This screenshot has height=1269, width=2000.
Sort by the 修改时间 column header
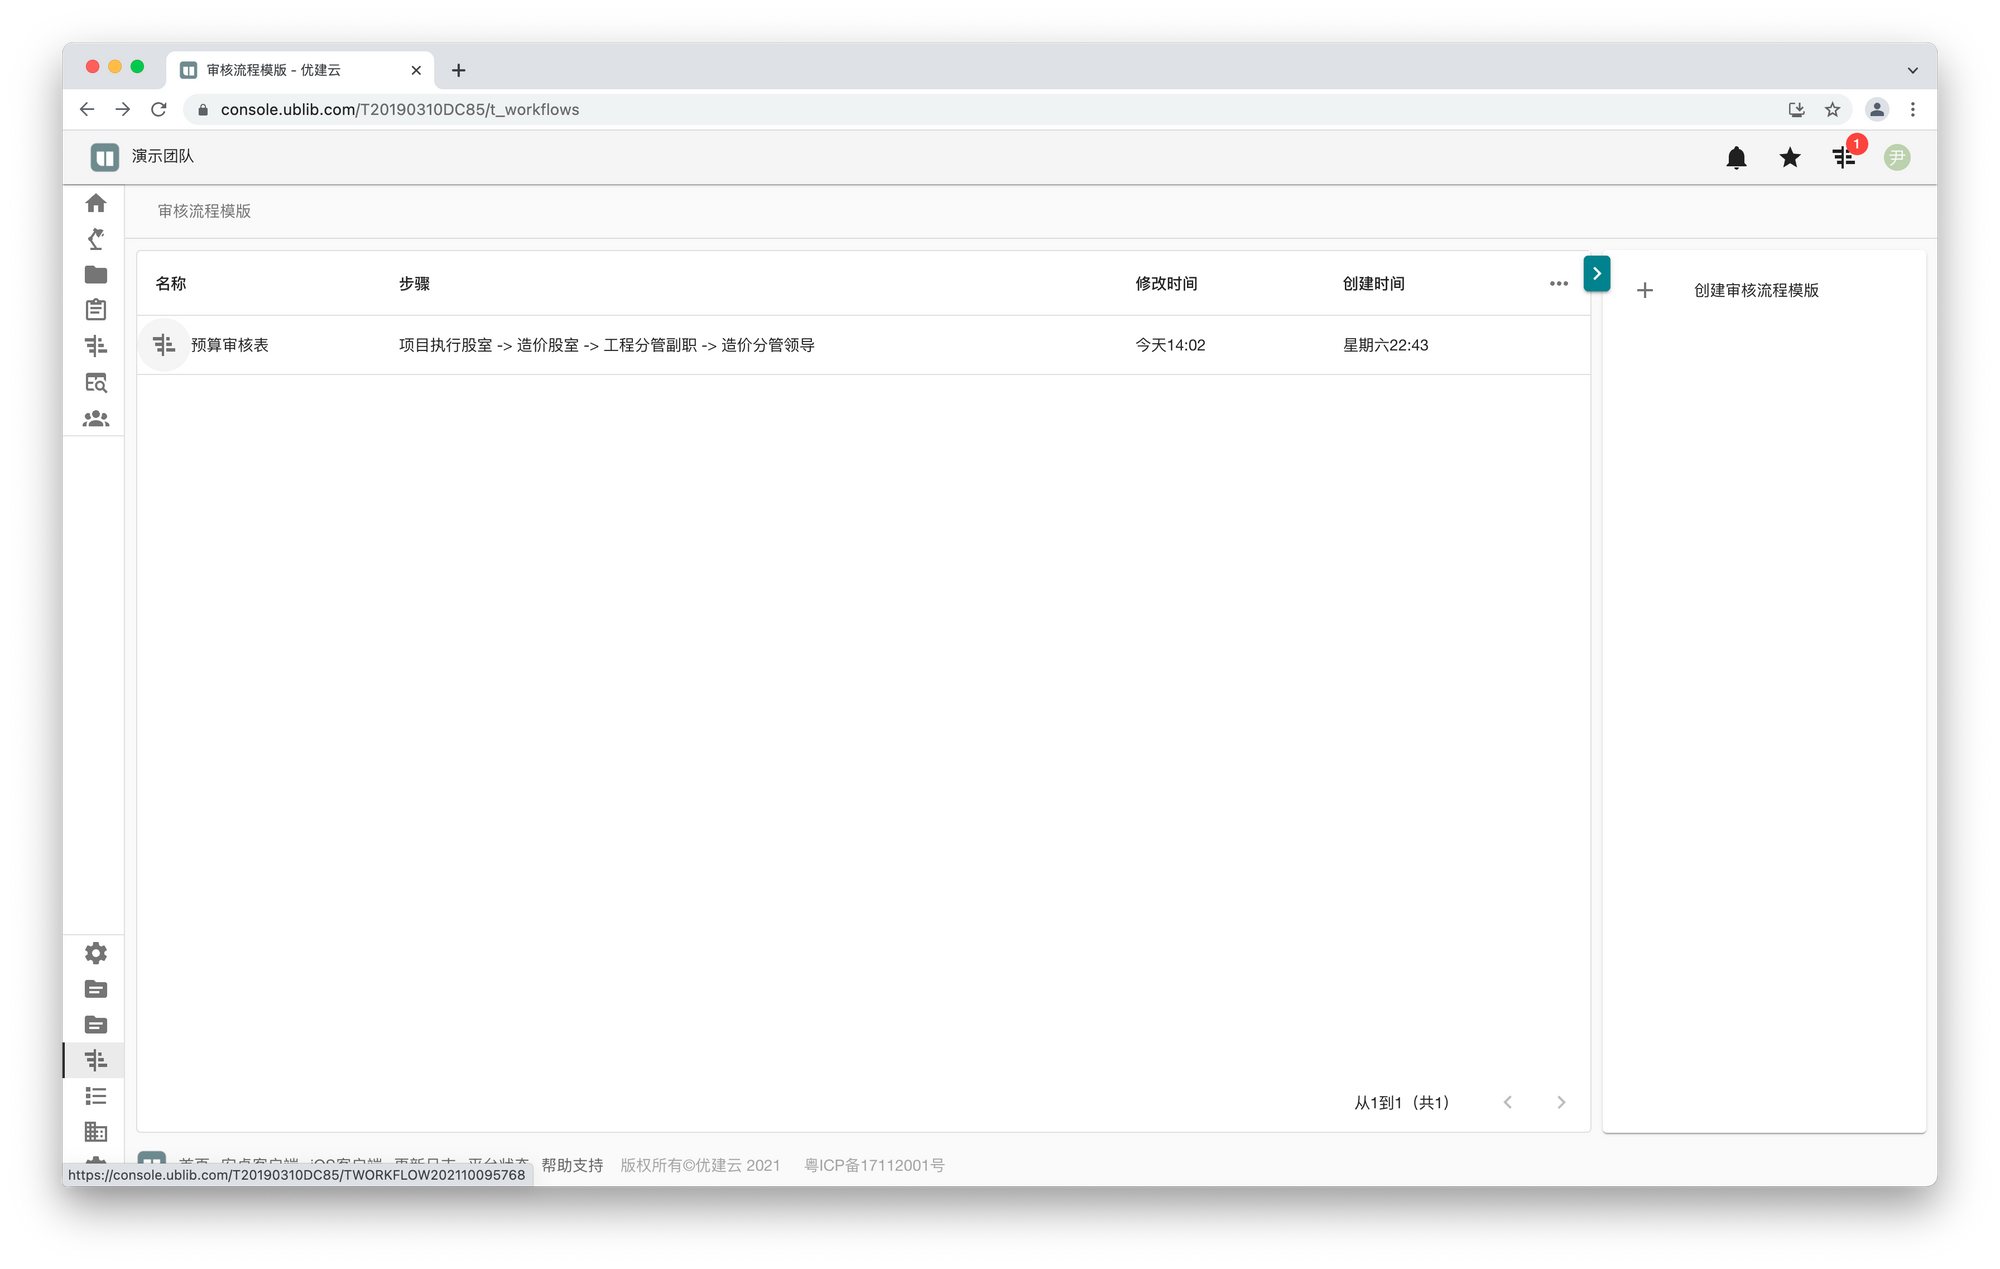(1166, 284)
